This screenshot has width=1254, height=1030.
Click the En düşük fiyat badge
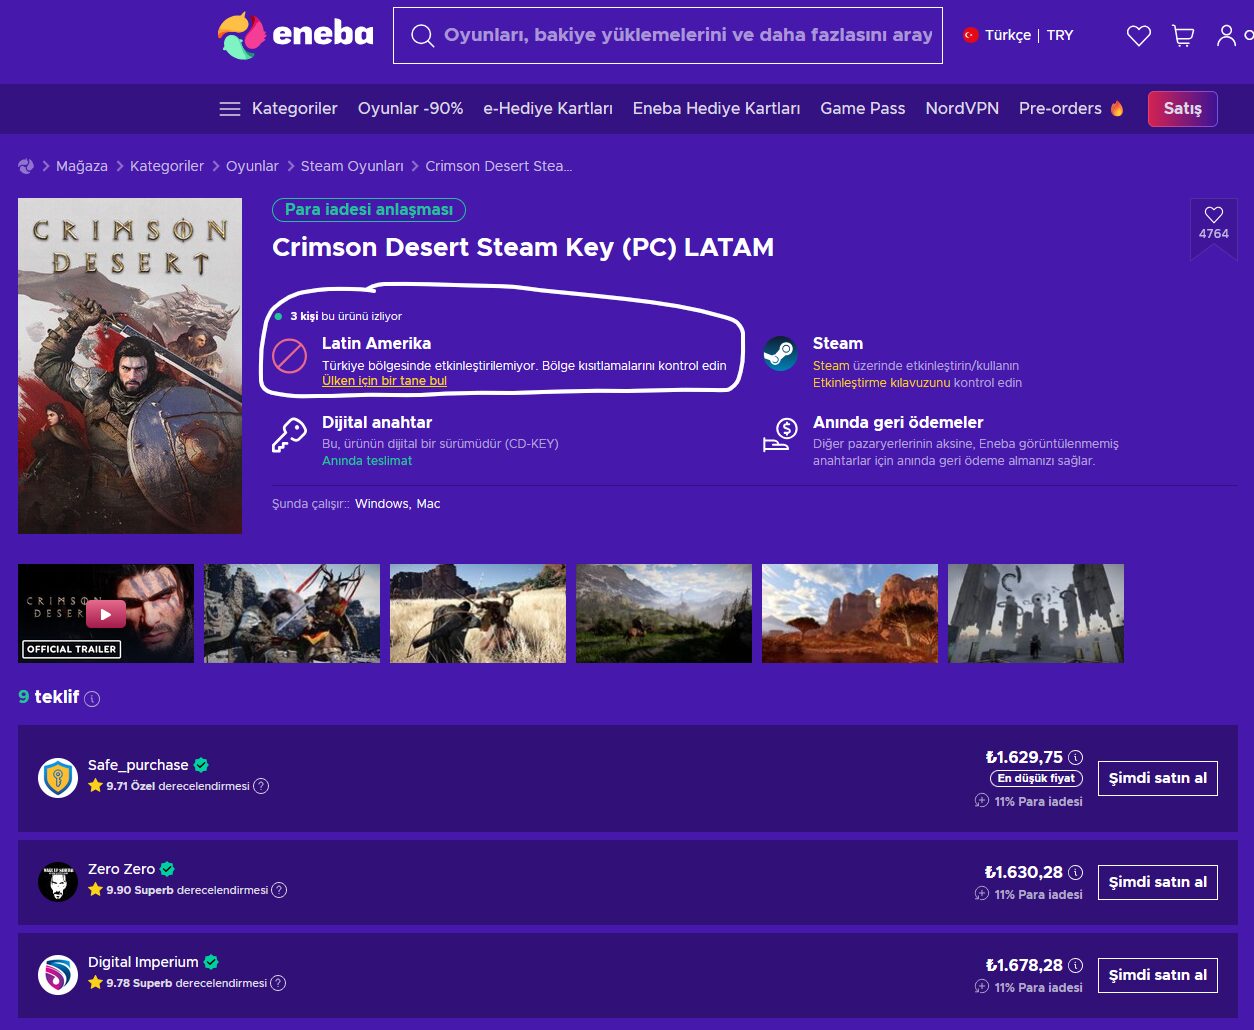click(x=1036, y=778)
